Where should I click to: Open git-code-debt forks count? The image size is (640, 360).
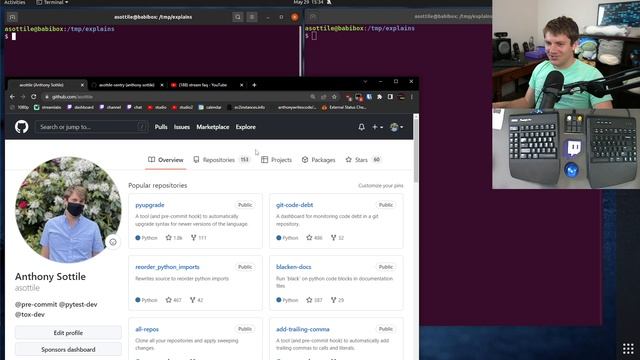click(x=337, y=238)
